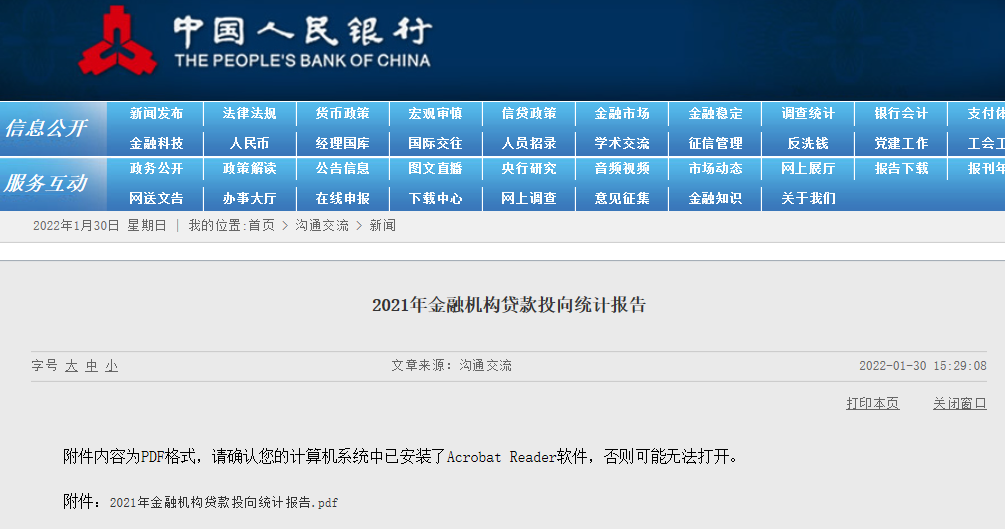Image resolution: width=1005 pixels, height=529 pixels.
Task: Open 人民币 navigation item
Action: click(249, 143)
